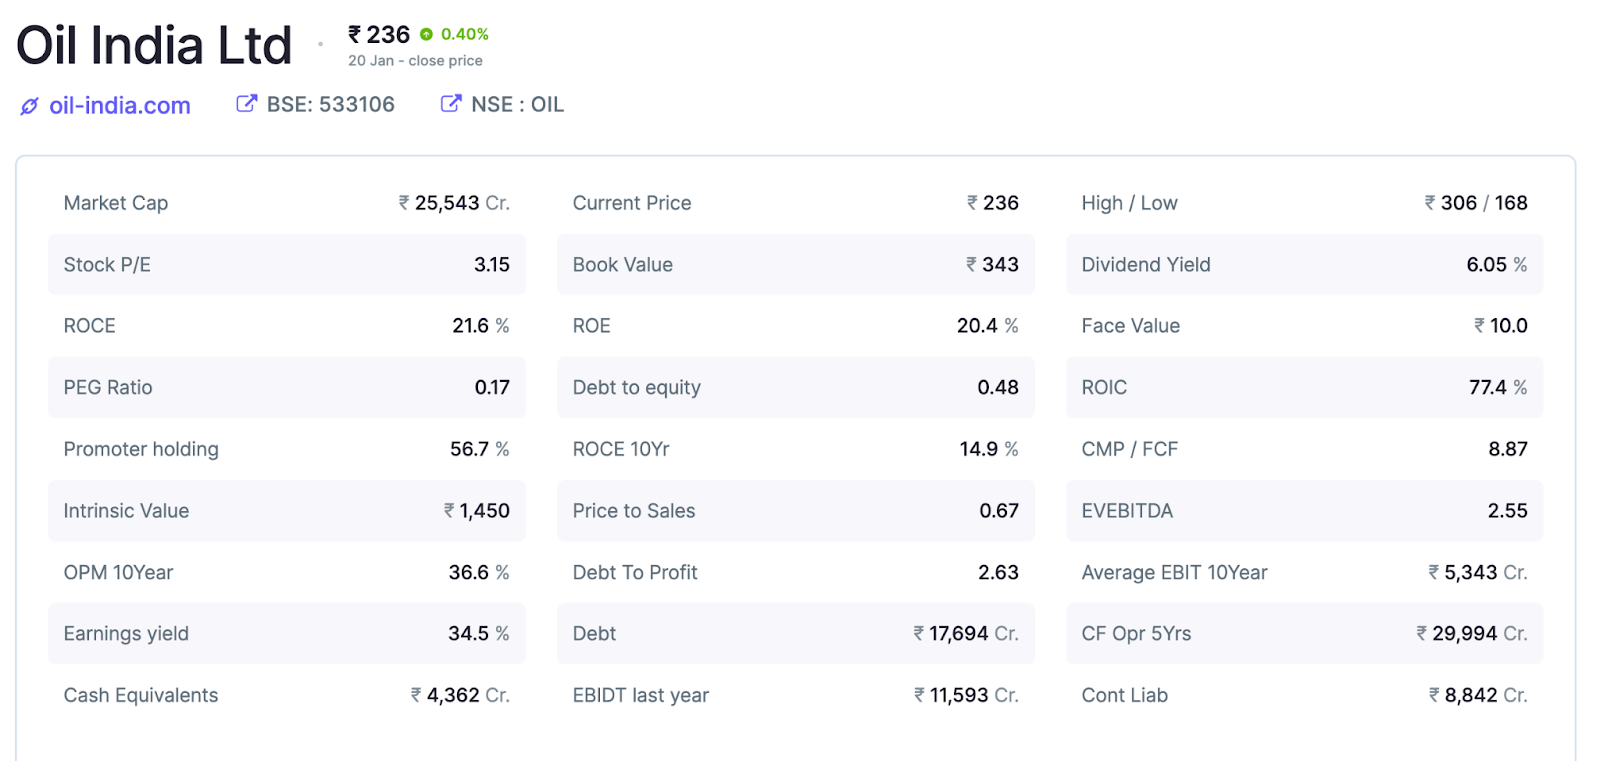Select the CMP / FCF value 8.87
Image resolution: width=1600 pixels, height=761 pixels.
(x=1508, y=450)
